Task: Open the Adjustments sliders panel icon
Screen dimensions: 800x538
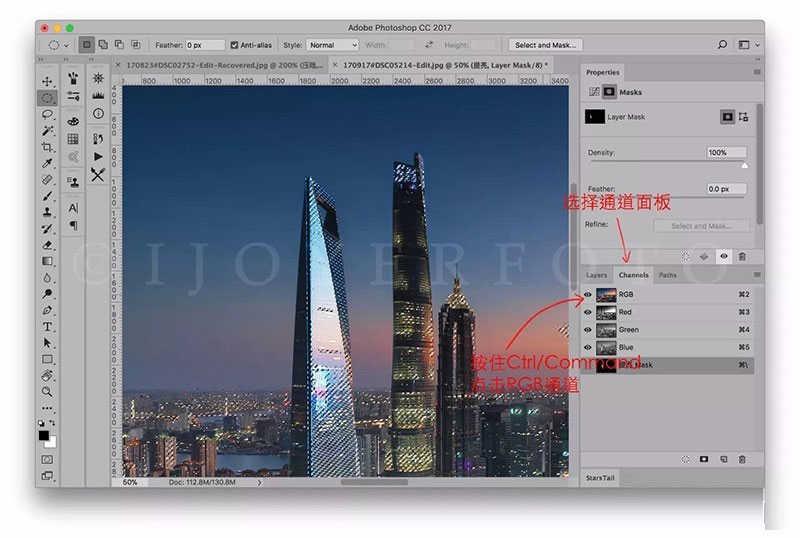Action: 73,96
